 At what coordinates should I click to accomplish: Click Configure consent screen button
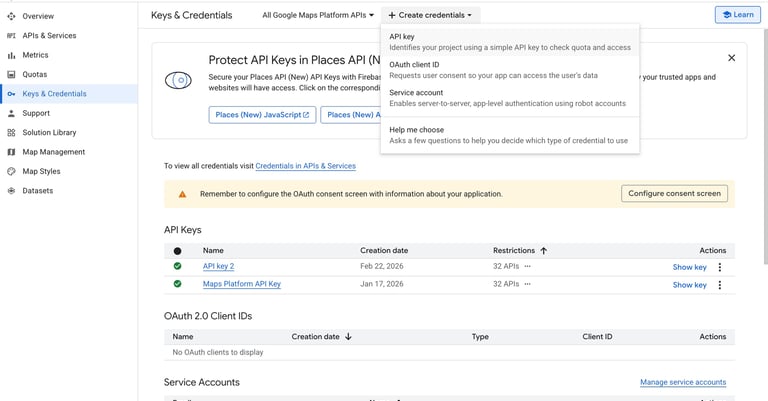(674, 193)
